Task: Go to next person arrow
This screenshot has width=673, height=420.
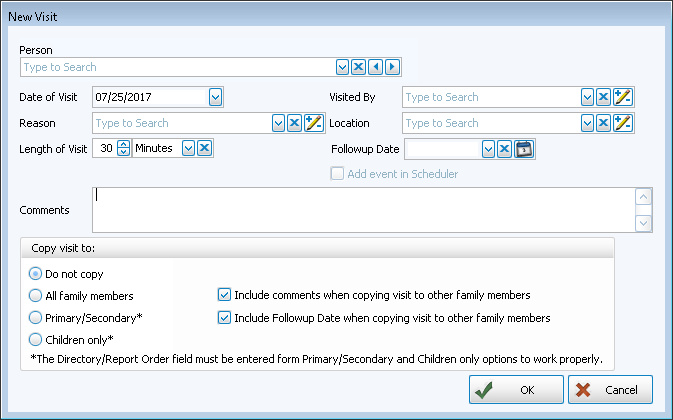Action: (392, 67)
